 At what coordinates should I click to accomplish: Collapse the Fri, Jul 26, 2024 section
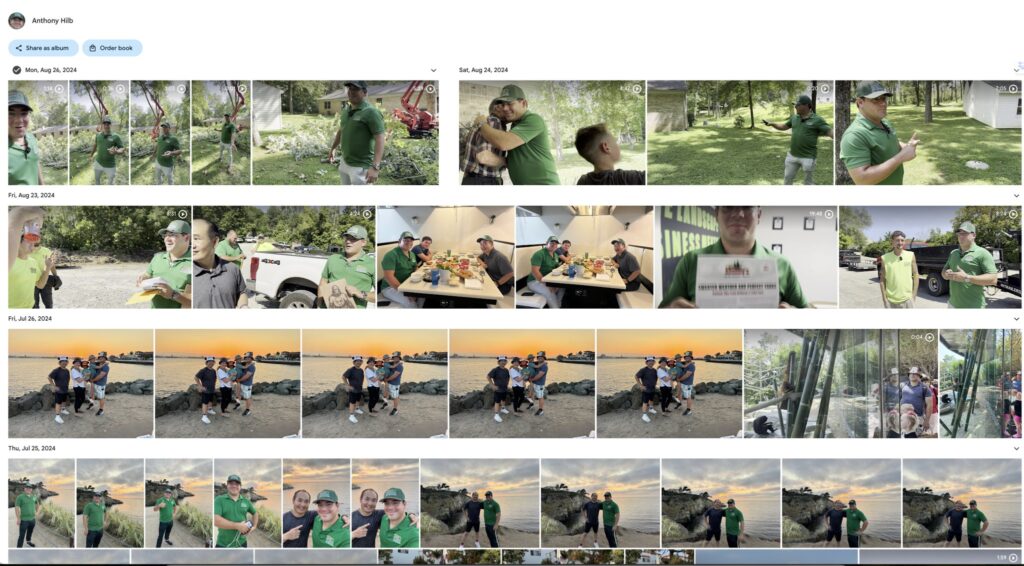point(1016,319)
